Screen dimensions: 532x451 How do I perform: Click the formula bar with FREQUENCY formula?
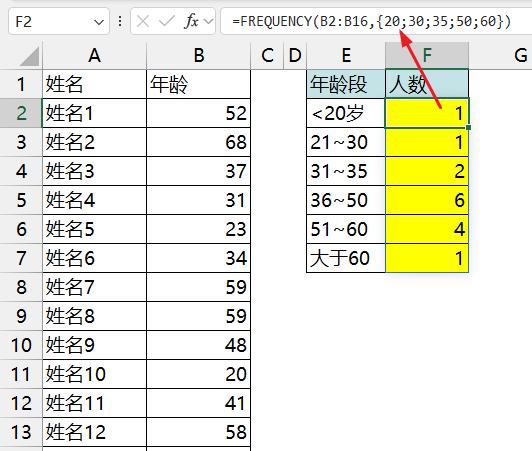pyautogui.click(x=376, y=22)
